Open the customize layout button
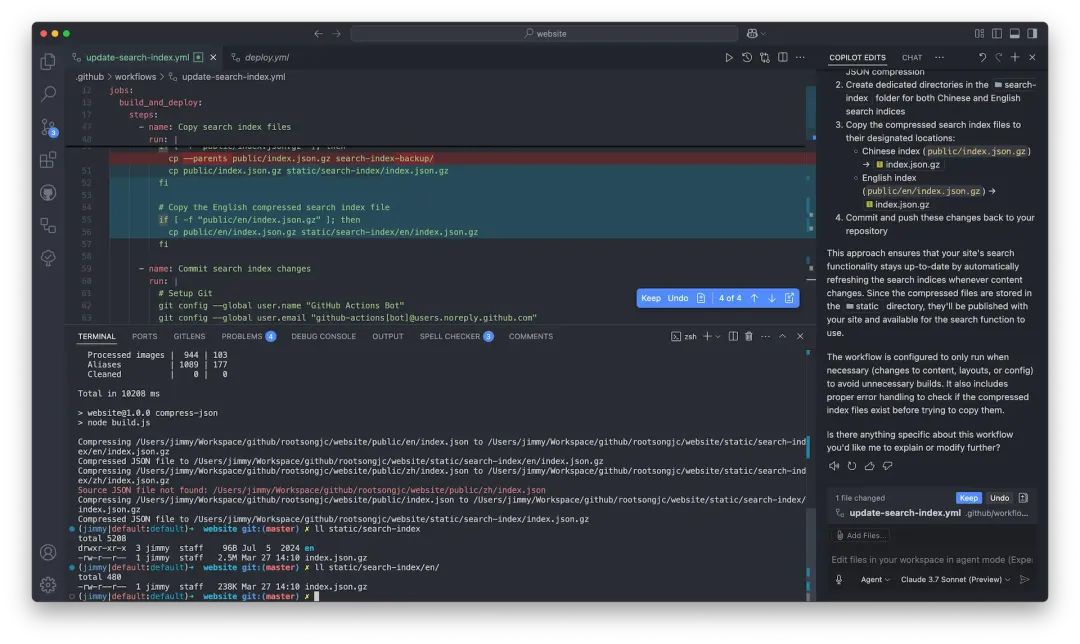This screenshot has height=644, width=1080. click(979, 33)
